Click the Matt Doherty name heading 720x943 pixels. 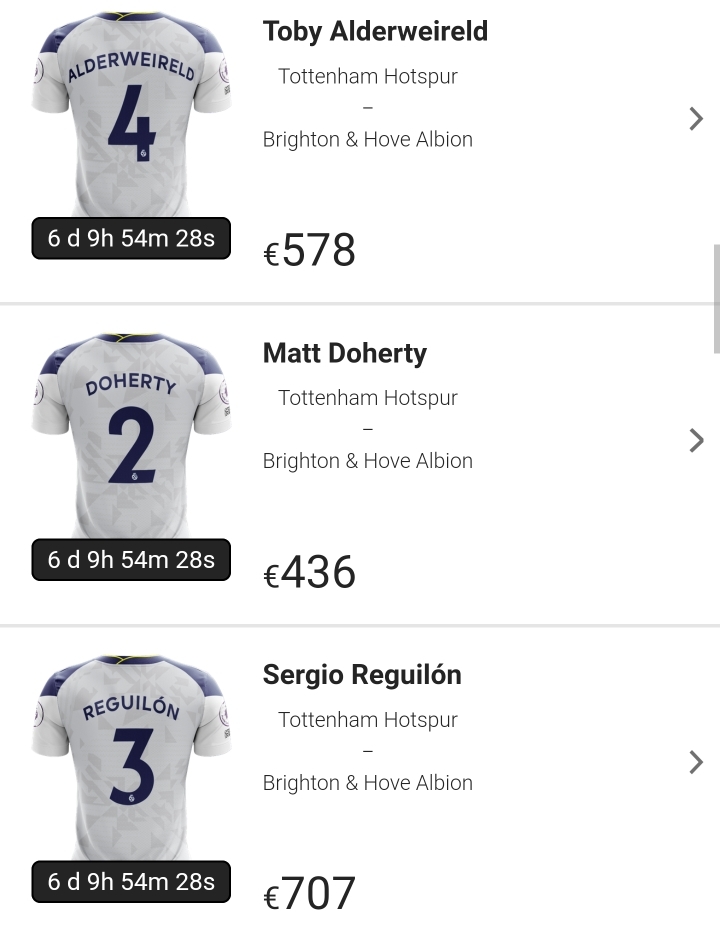tap(344, 354)
